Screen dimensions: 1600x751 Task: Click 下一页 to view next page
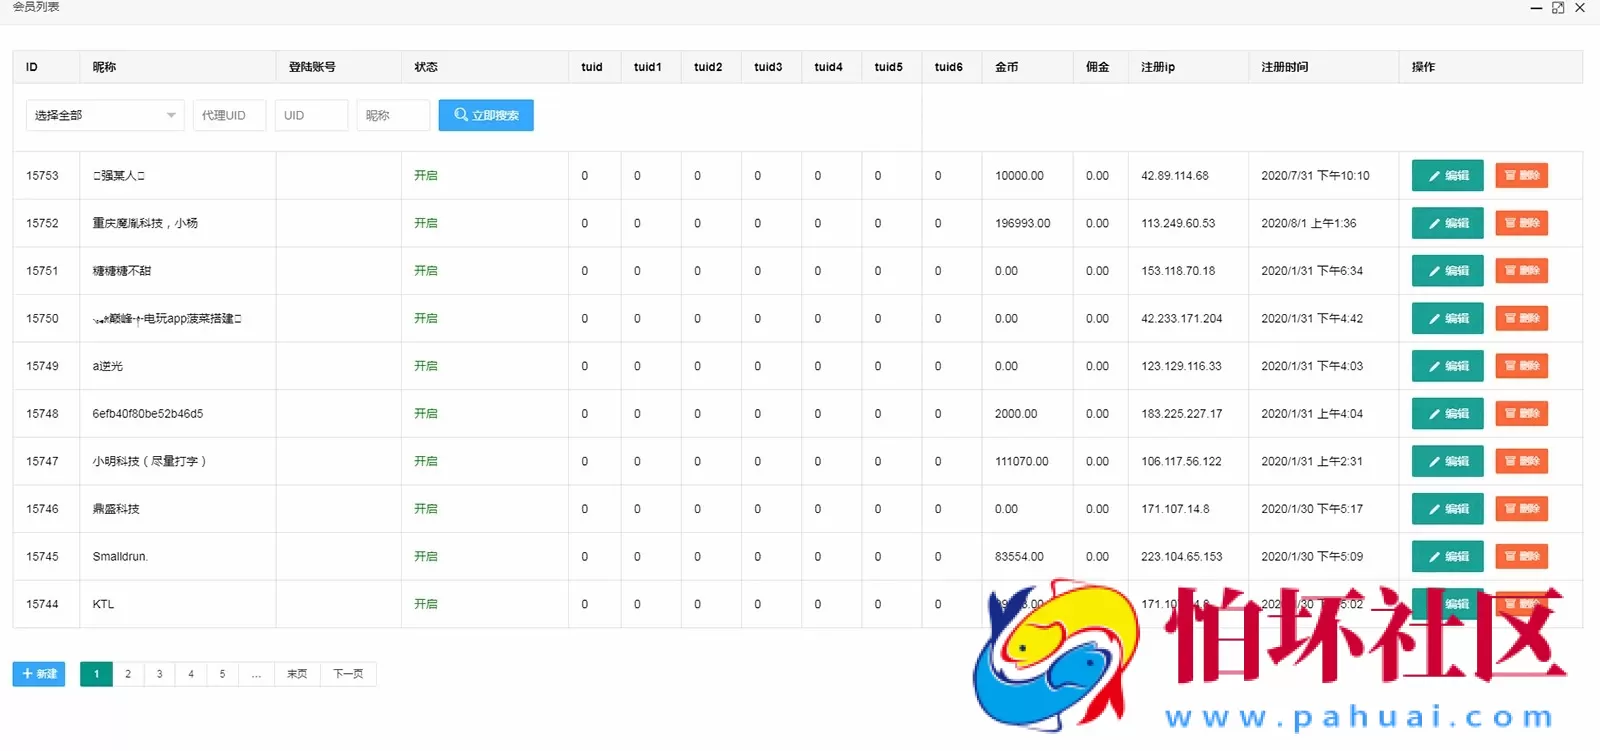coord(348,674)
